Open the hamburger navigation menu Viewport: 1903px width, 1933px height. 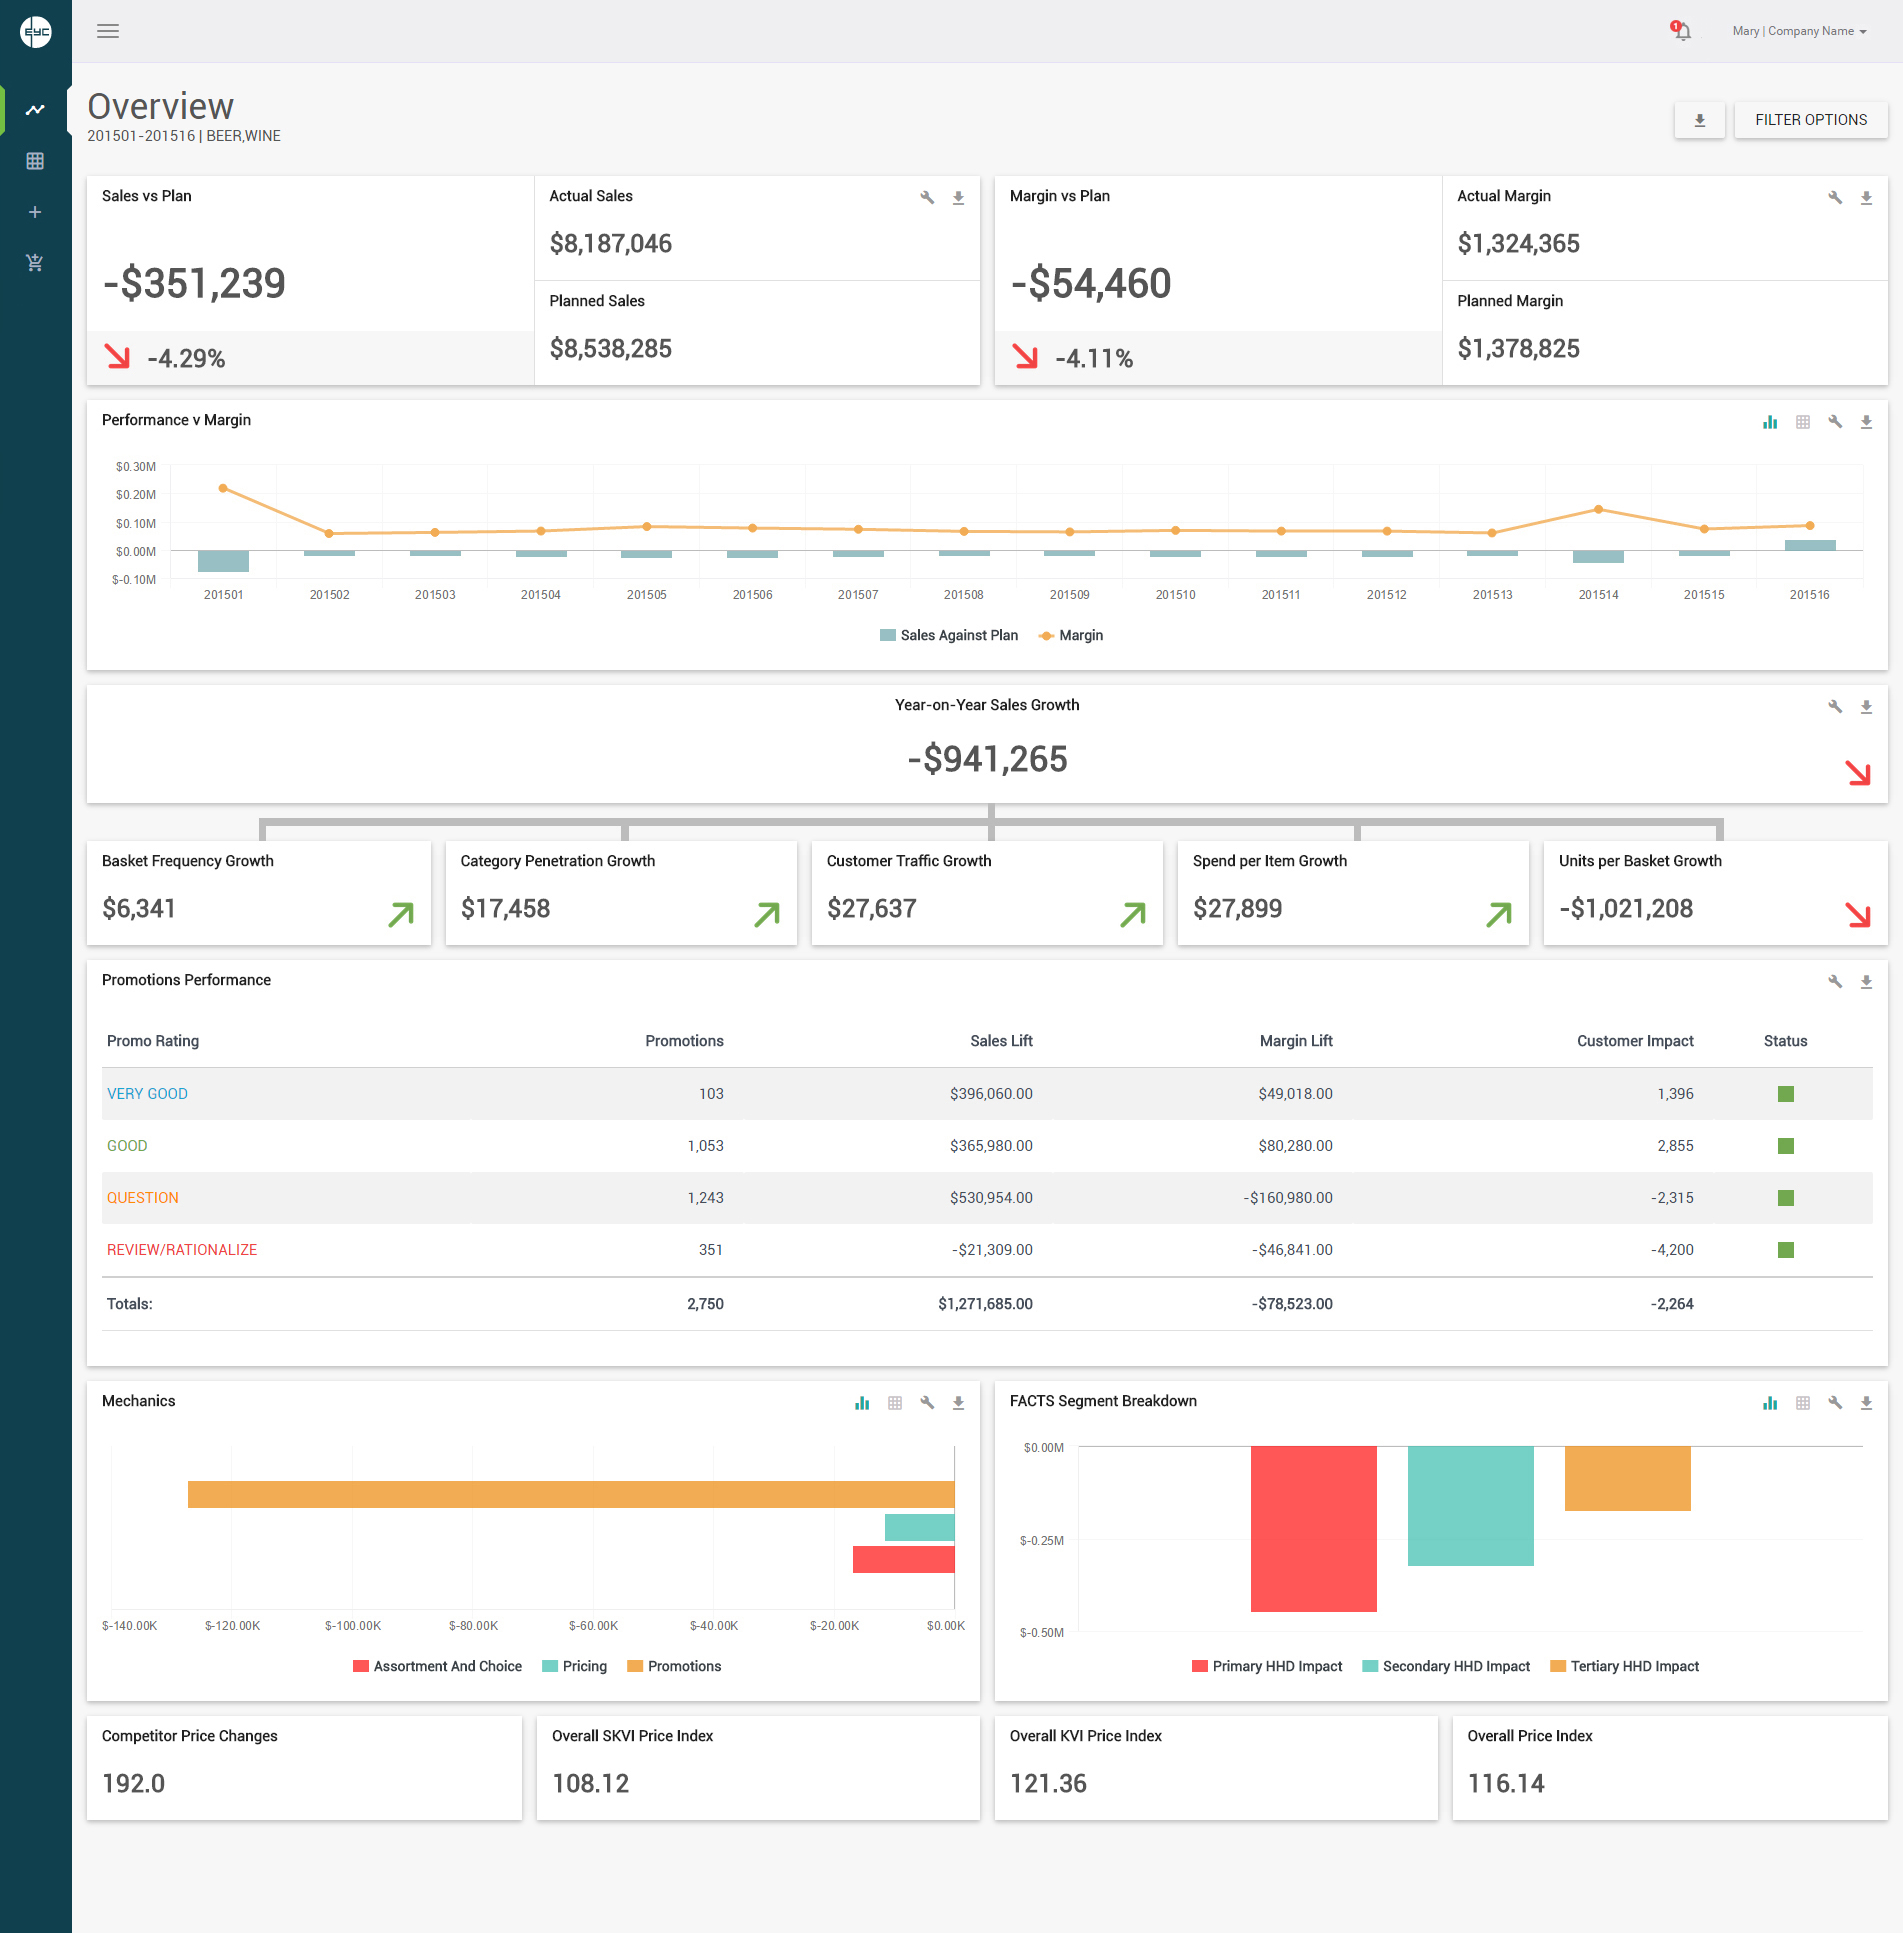coord(108,31)
